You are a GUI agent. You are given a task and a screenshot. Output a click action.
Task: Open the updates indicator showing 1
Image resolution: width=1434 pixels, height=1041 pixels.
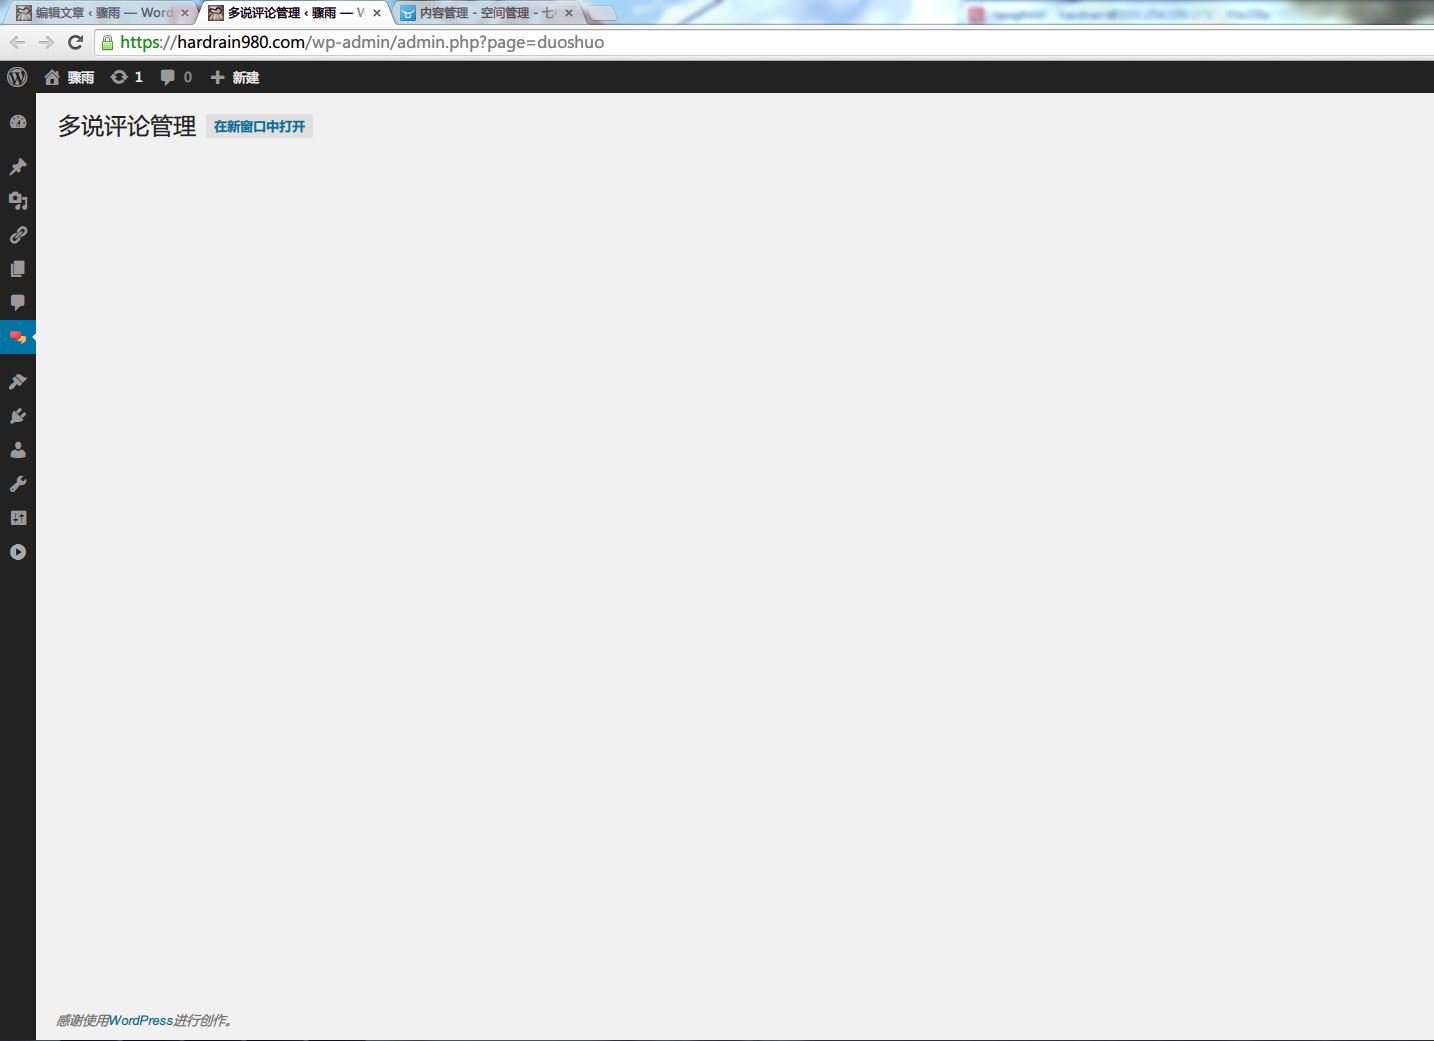tap(127, 77)
